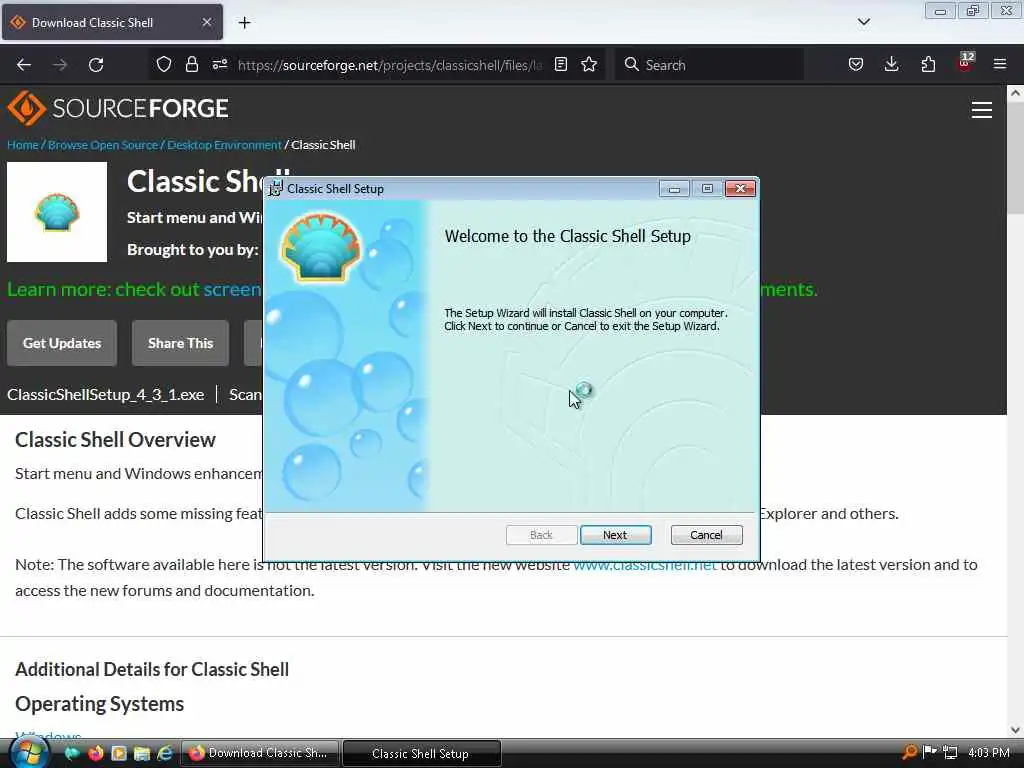Click the ClassicShellSetup_4_3_1.exe text
The width and height of the screenshot is (1024, 768).
tap(106, 394)
